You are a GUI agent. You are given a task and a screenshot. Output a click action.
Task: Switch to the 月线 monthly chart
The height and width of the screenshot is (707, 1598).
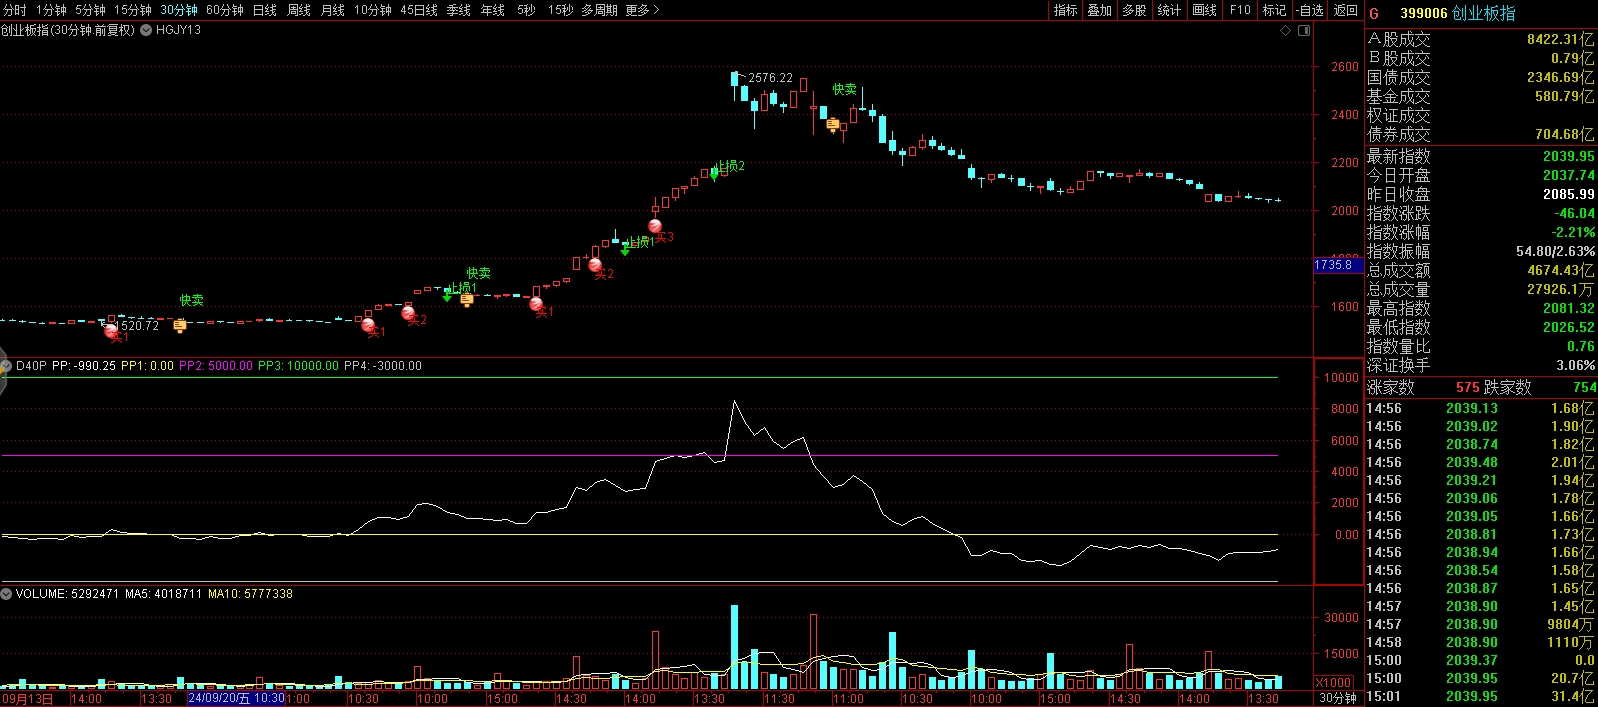coord(333,10)
